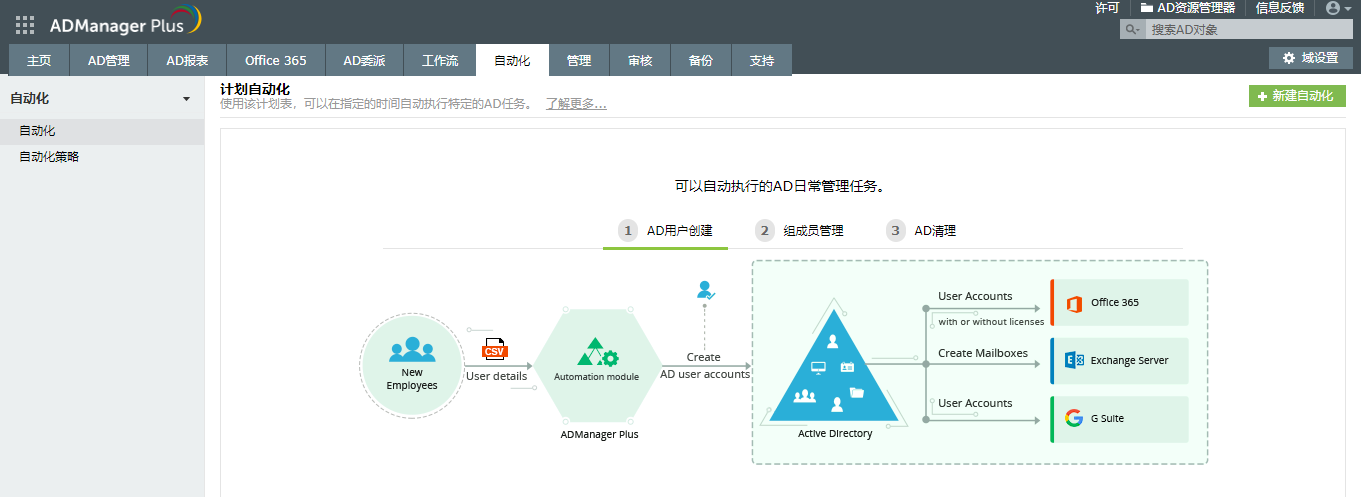The height and width of the screenshot is (497, 1361).
Task: Select step 2 组成员管理 tab
Action: point(800,231)
